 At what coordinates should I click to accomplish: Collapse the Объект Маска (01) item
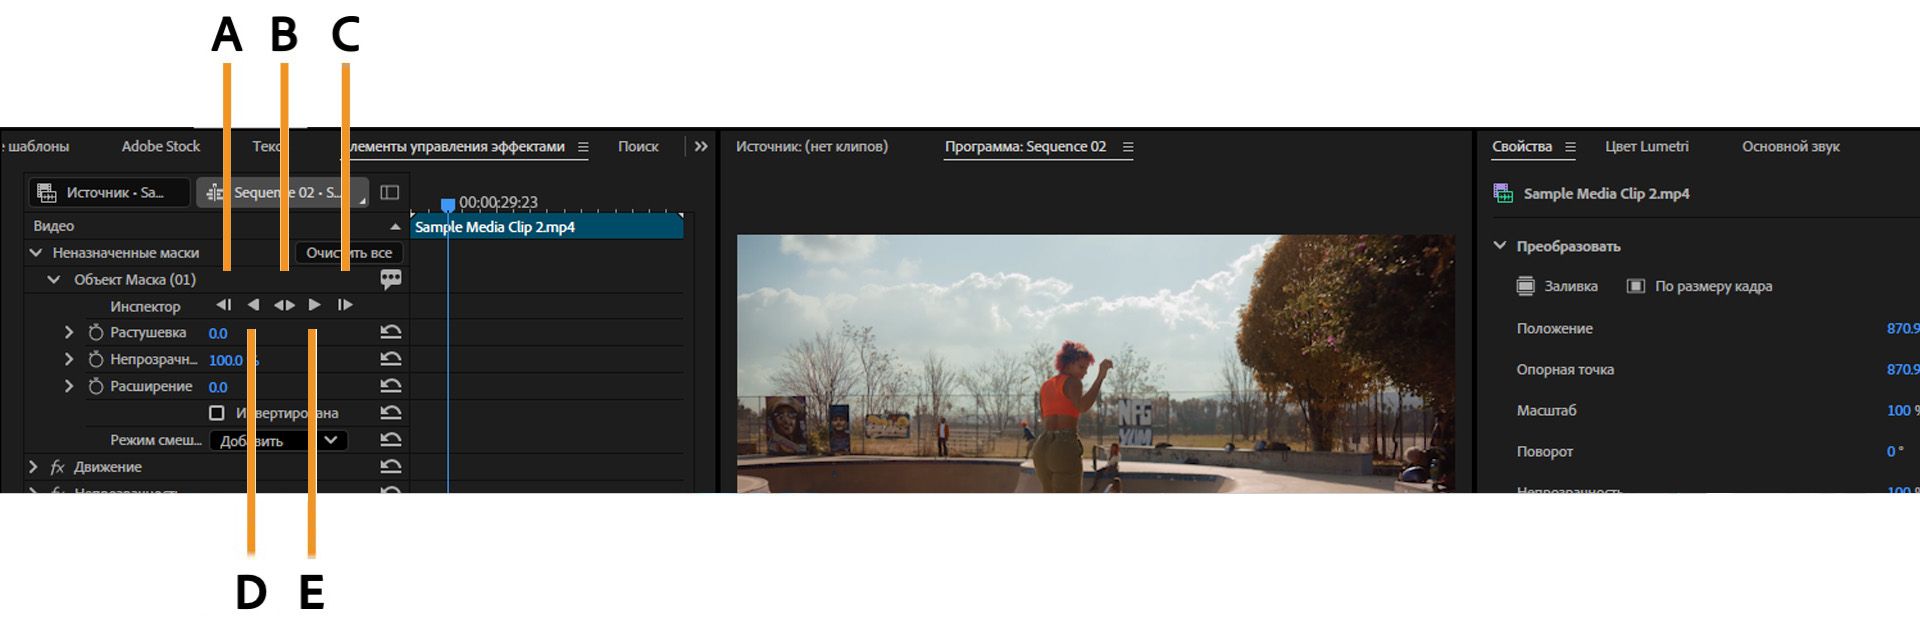click(54, 280)
